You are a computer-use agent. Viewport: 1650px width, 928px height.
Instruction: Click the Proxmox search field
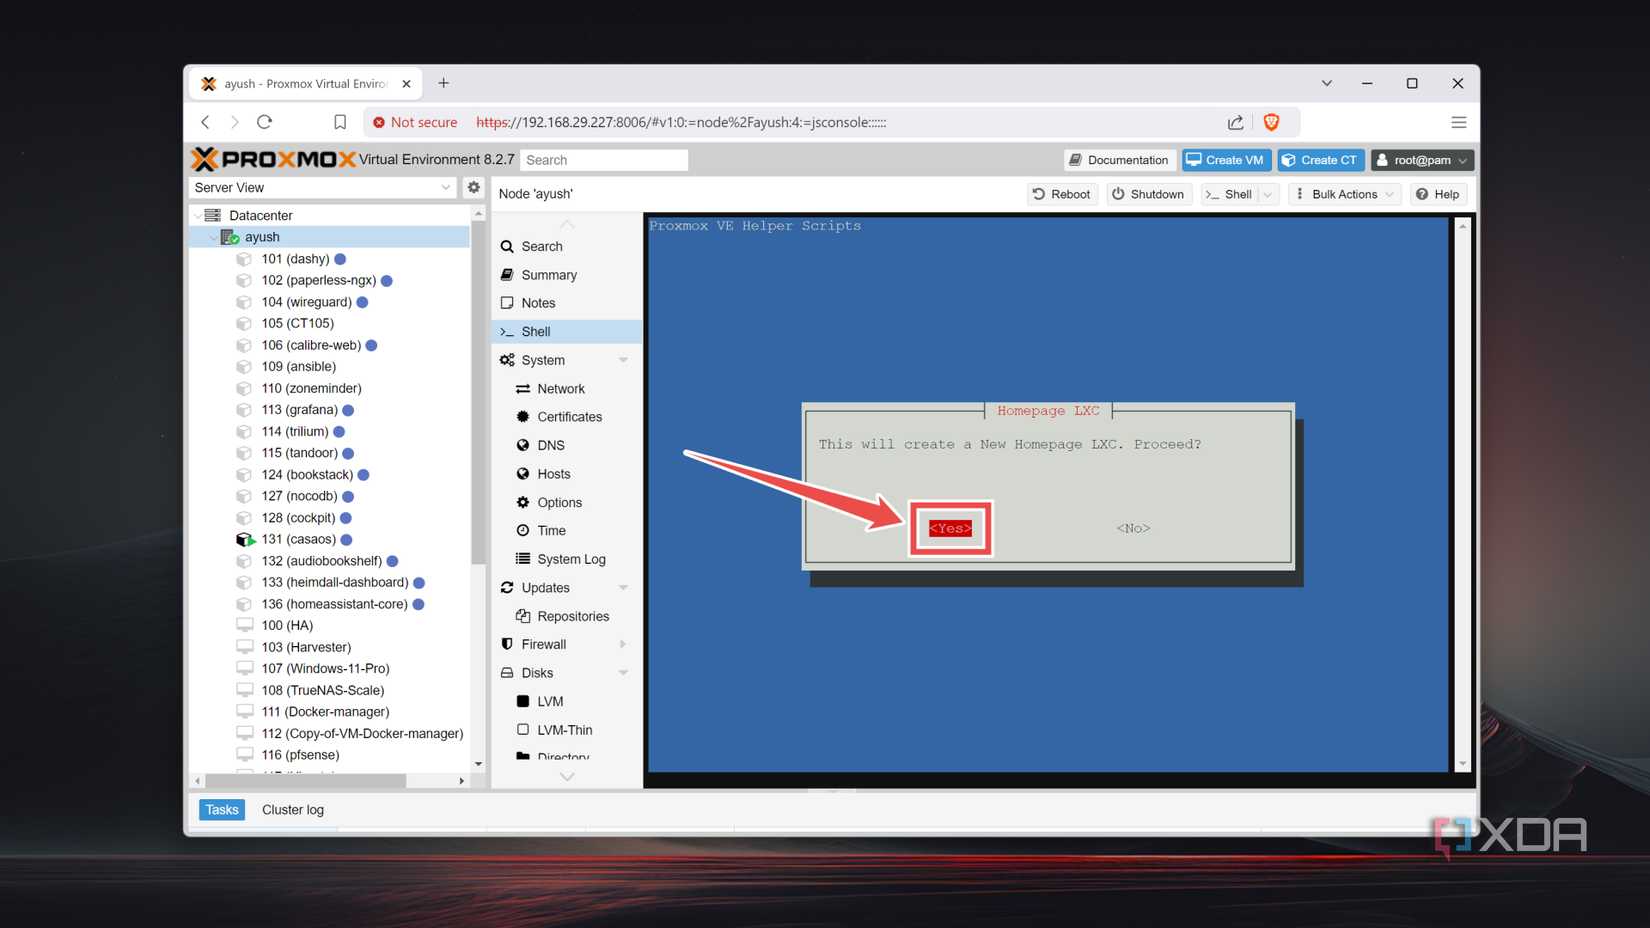click(604, 160)
